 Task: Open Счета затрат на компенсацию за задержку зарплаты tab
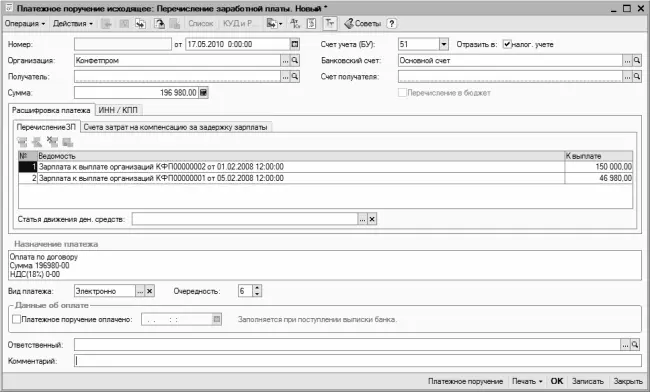point(175,127)
